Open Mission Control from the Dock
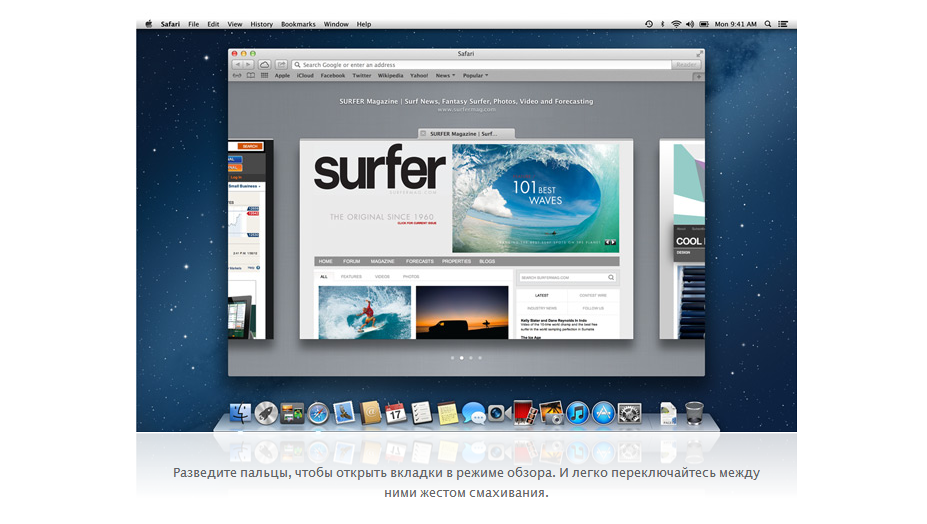Viewport: 927px width, 524px height. pyautogui.click(x=292, y=413)
